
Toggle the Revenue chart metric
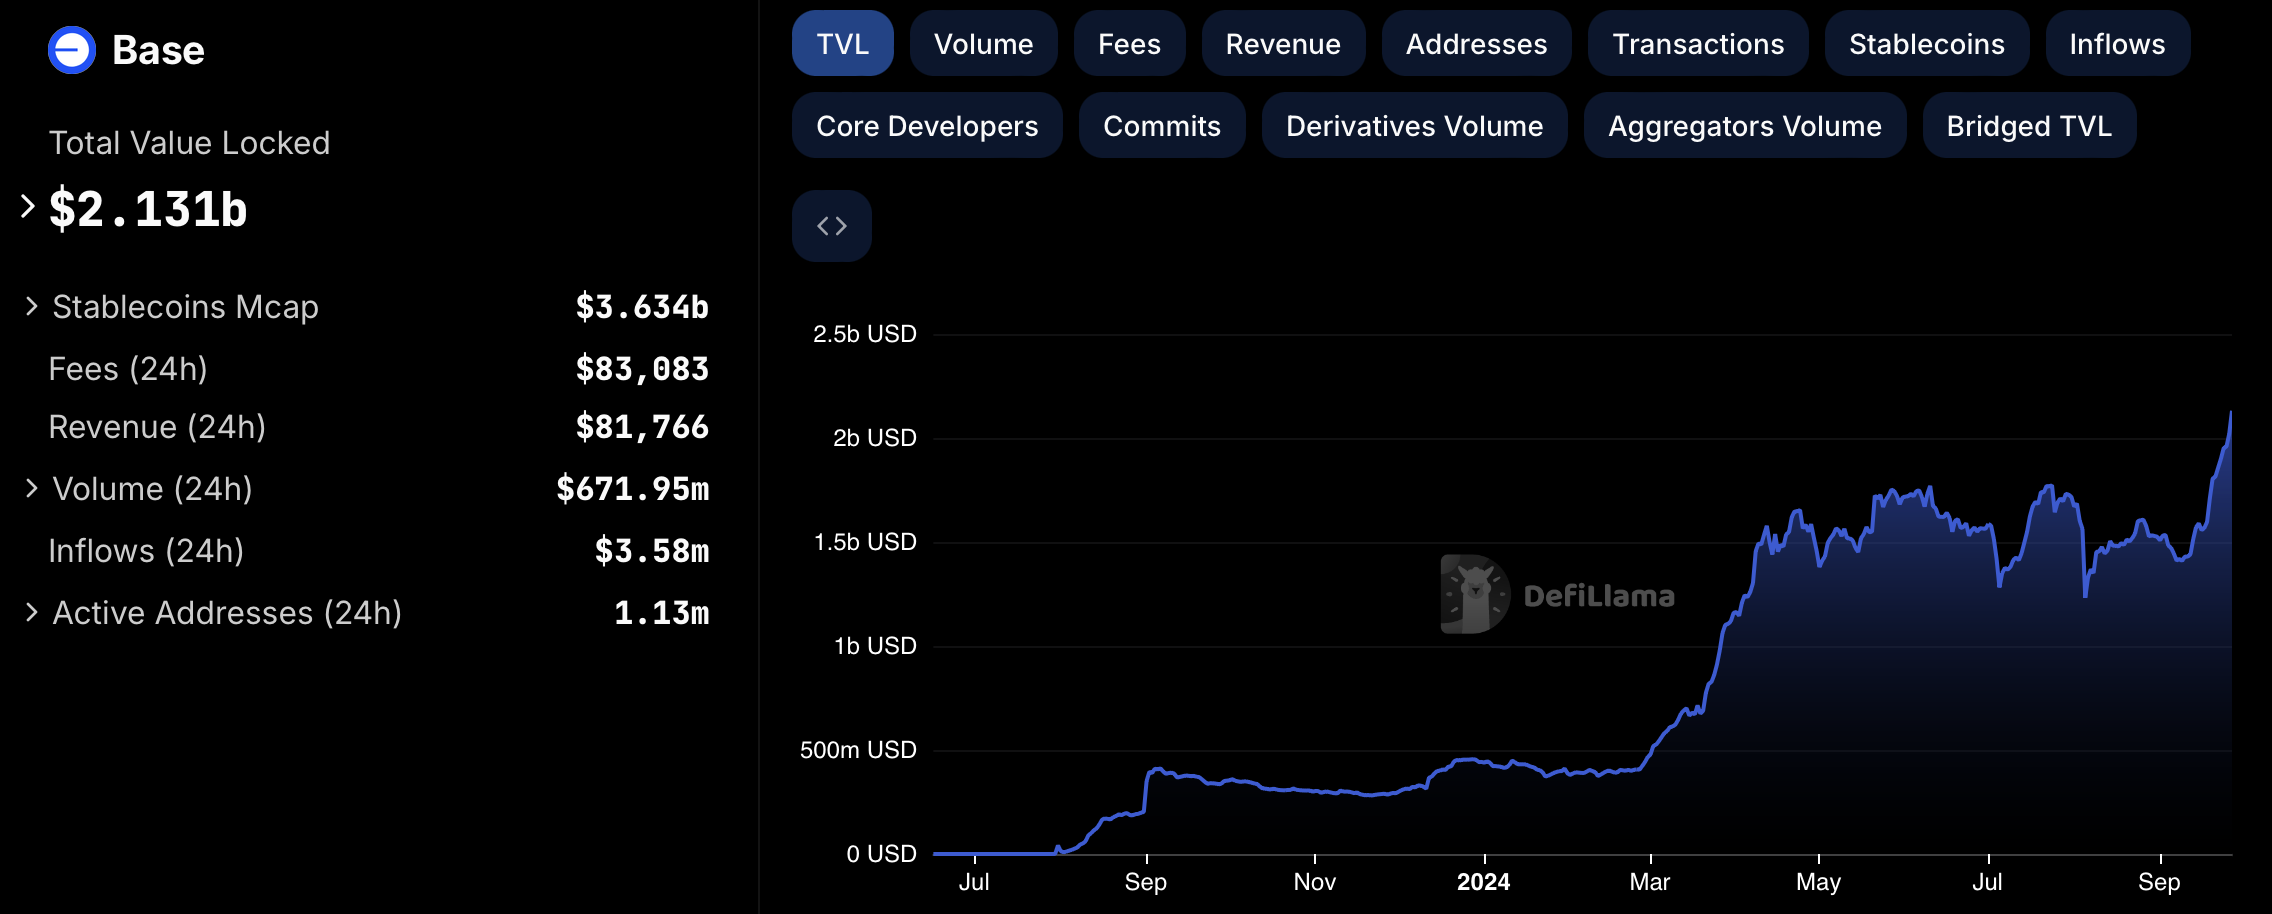[x=1284, y=44]
